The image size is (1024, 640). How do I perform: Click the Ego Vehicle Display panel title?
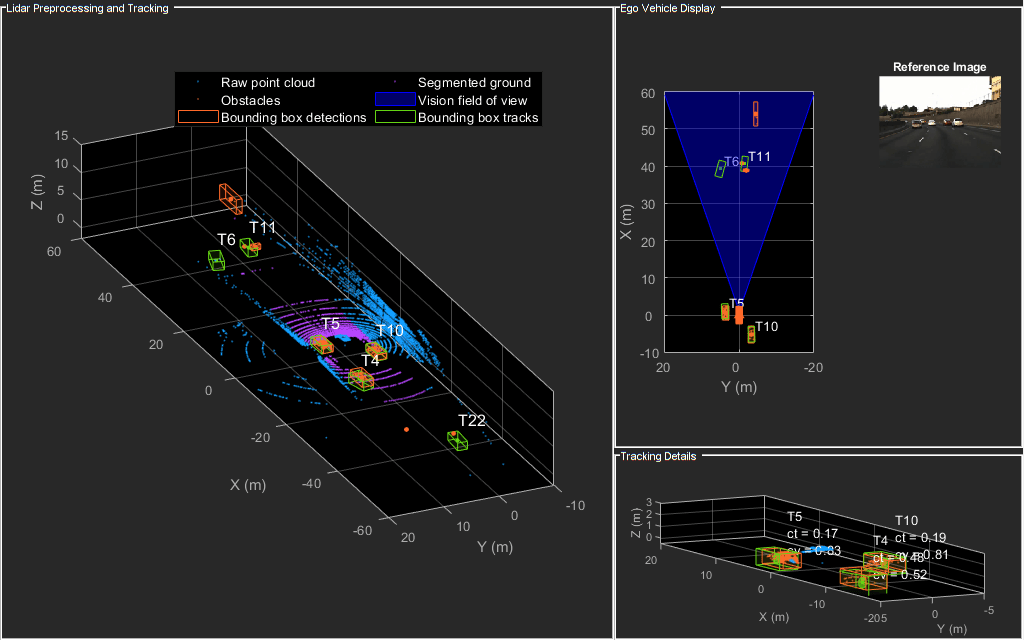[x=667, y=8]
